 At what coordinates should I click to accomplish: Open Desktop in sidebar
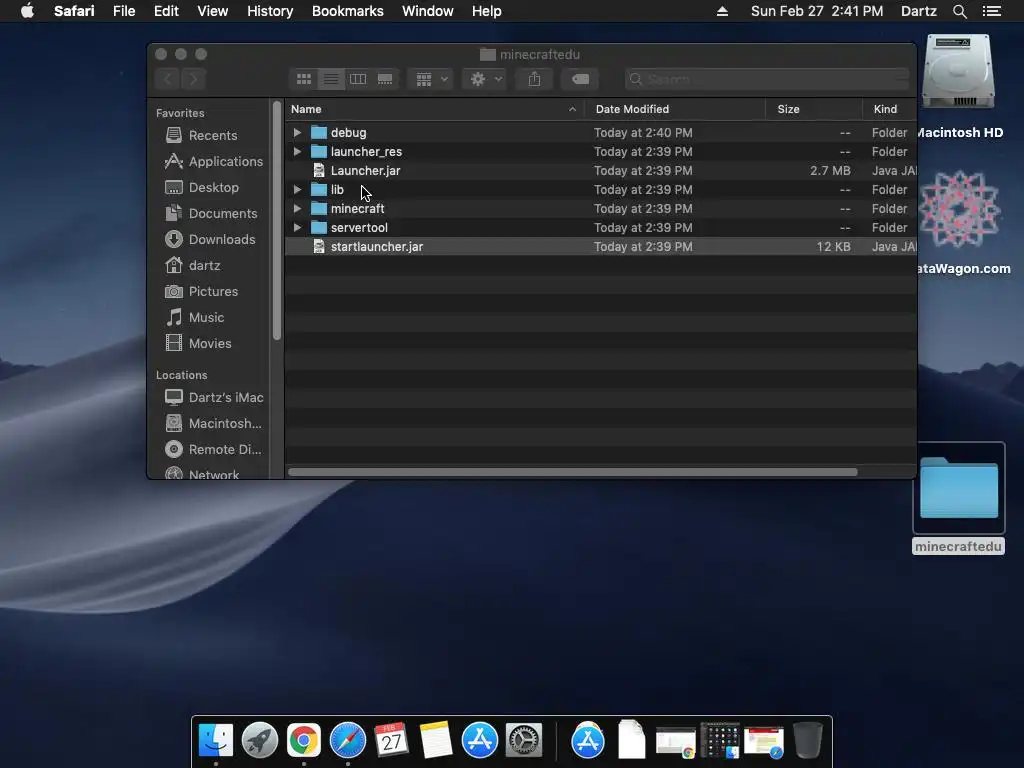[x=202, y=187]
